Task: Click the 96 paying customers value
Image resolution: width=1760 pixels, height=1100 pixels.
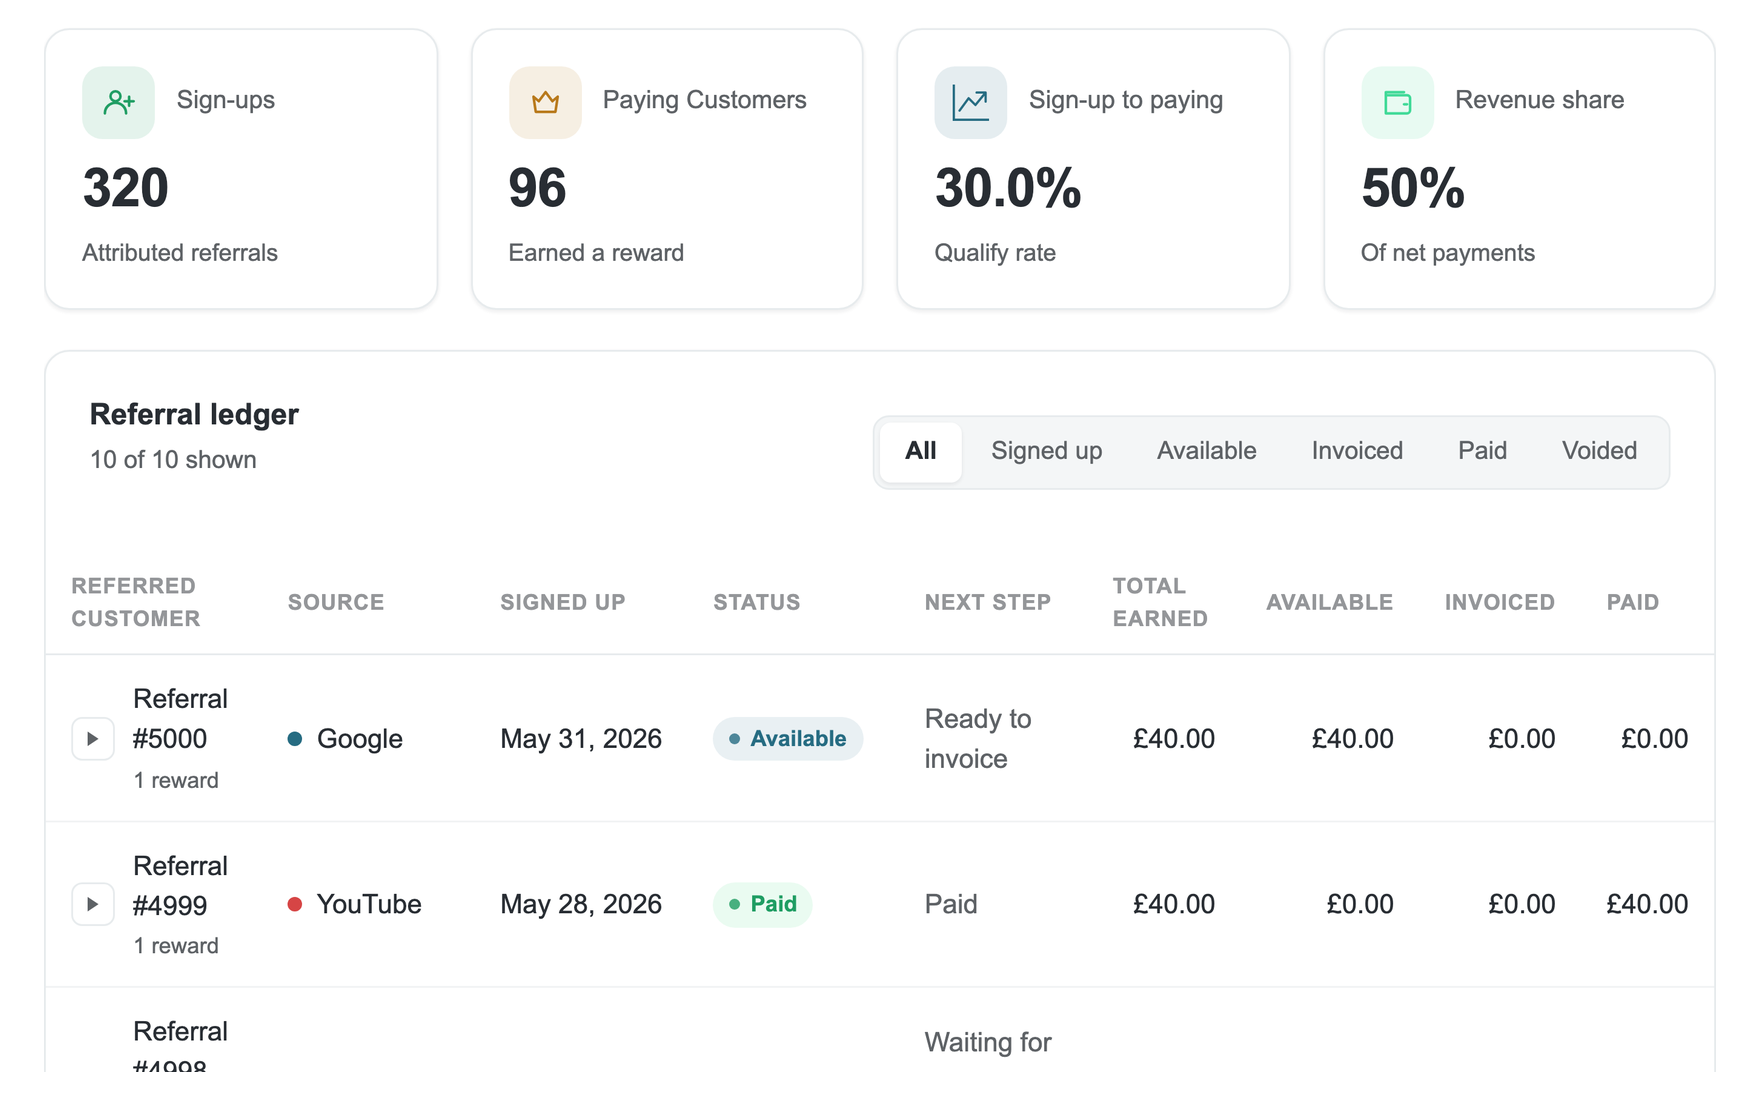Action: coord(537,188)
